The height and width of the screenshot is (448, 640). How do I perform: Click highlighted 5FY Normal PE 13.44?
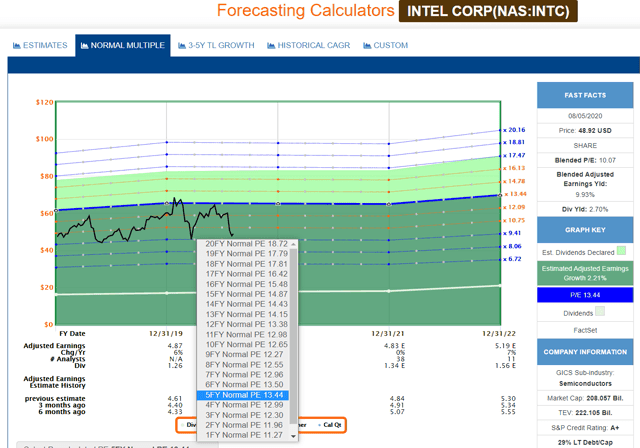244,395
